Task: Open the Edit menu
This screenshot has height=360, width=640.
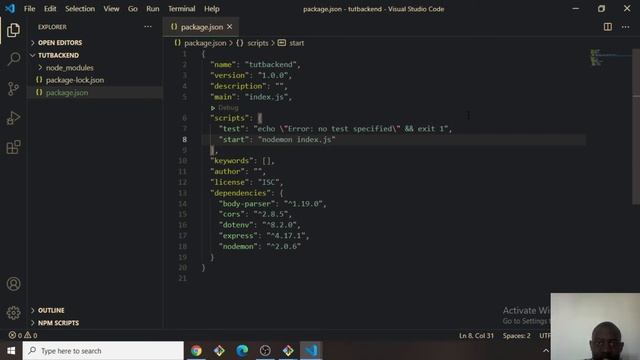Action: coord(50,9)
